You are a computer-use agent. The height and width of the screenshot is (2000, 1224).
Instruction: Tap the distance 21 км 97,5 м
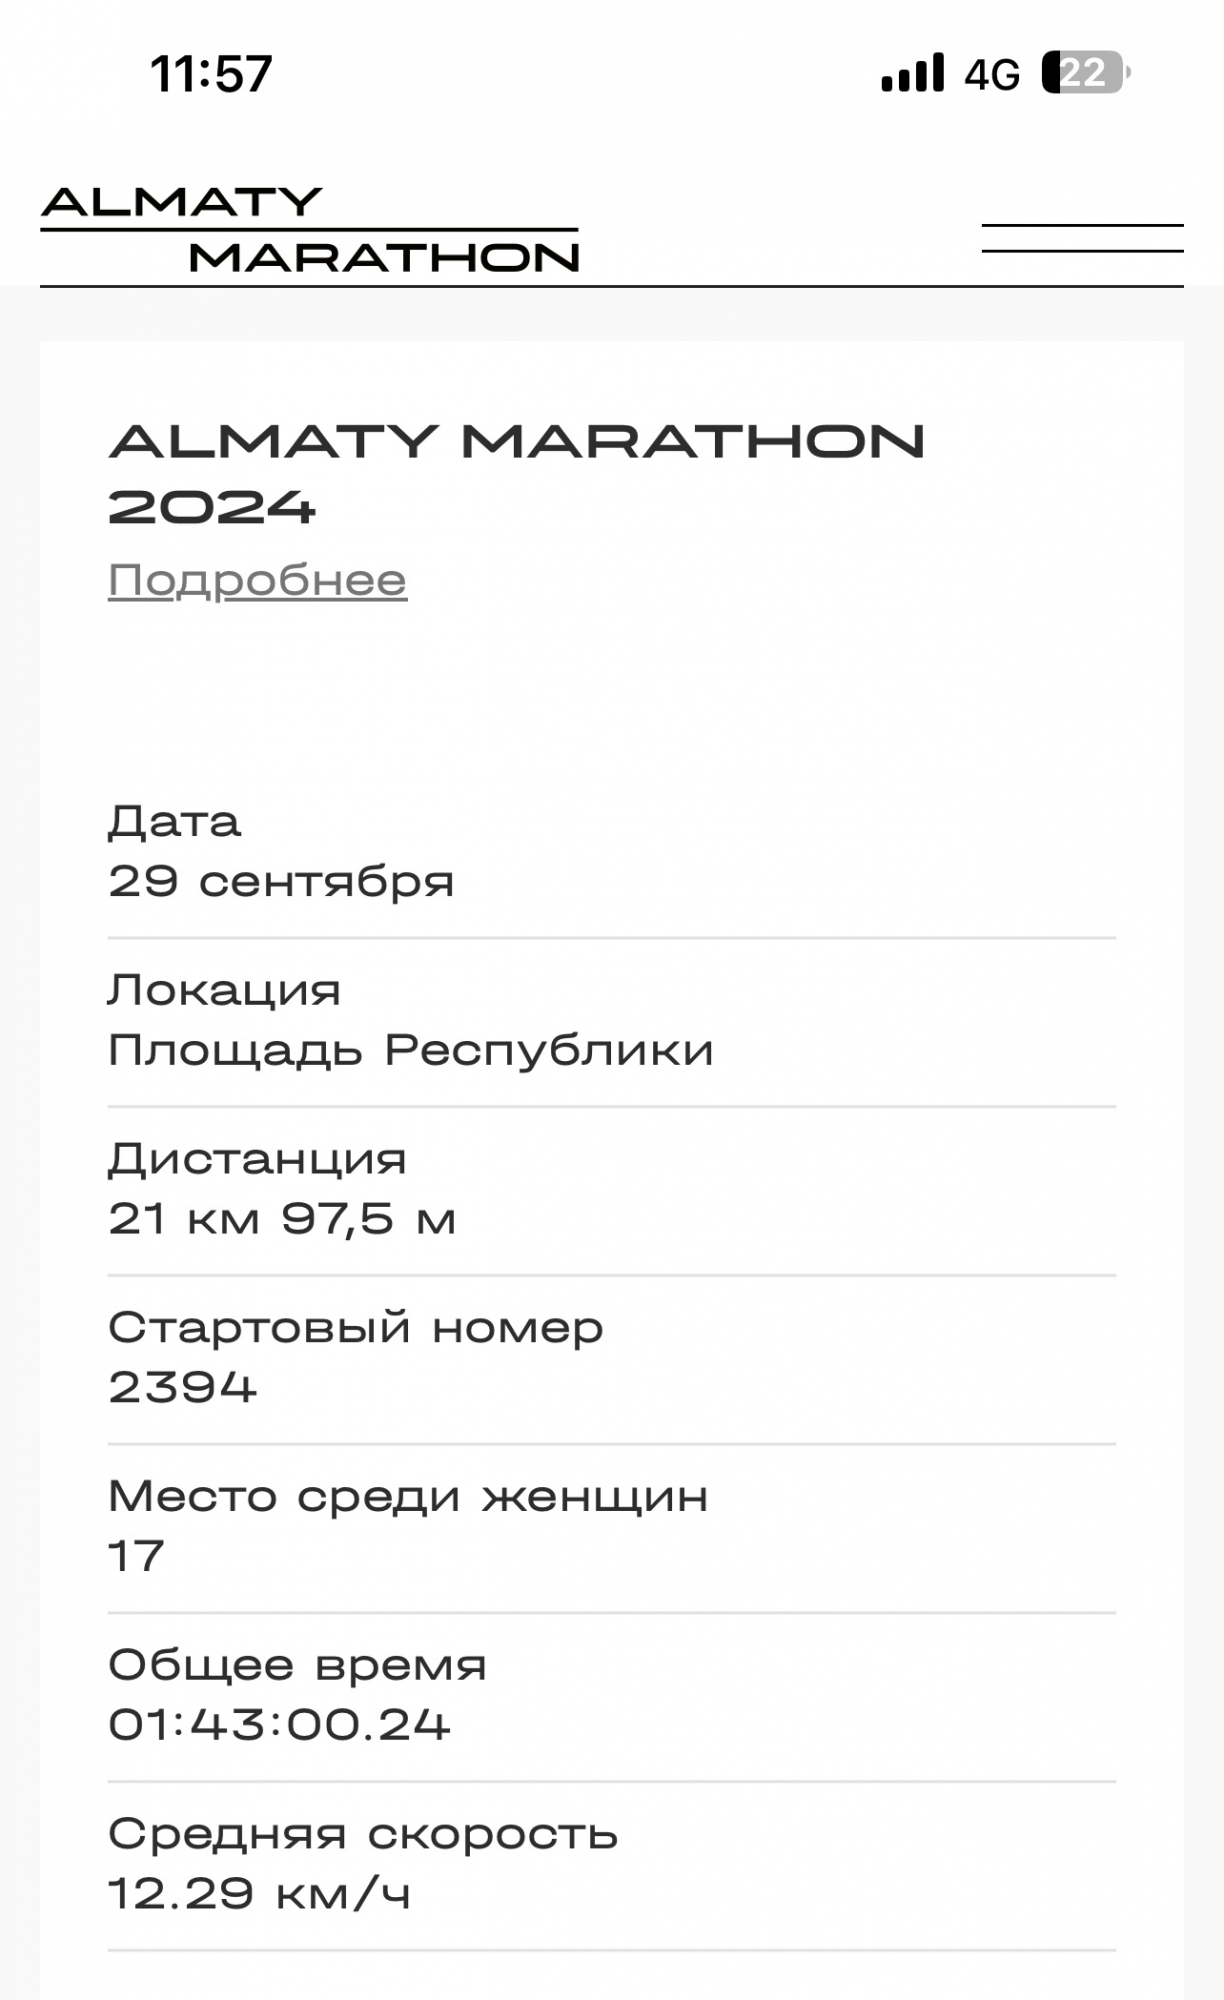pyautogui.click(x=282, y=1219)
